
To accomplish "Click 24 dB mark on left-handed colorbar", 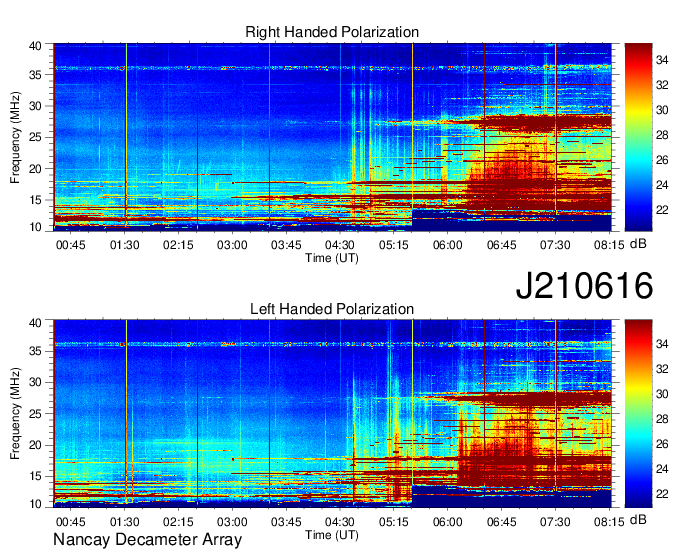I will [662, 469].
